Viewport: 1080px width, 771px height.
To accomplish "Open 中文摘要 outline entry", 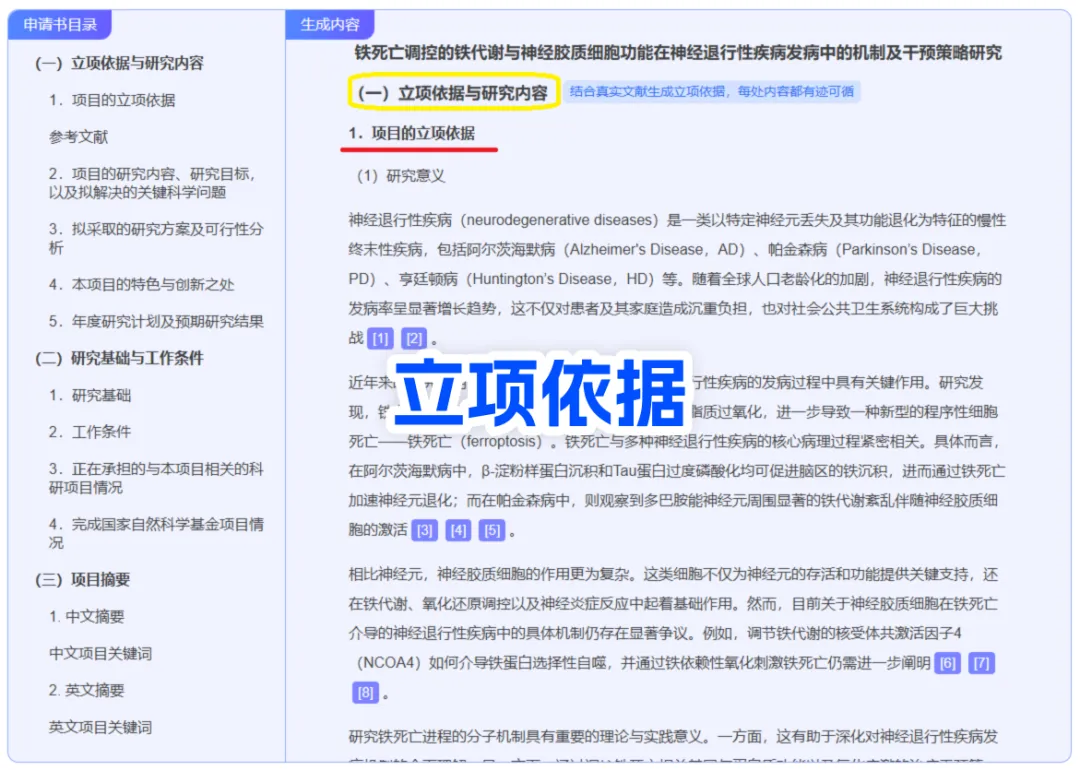I will 86,617.
